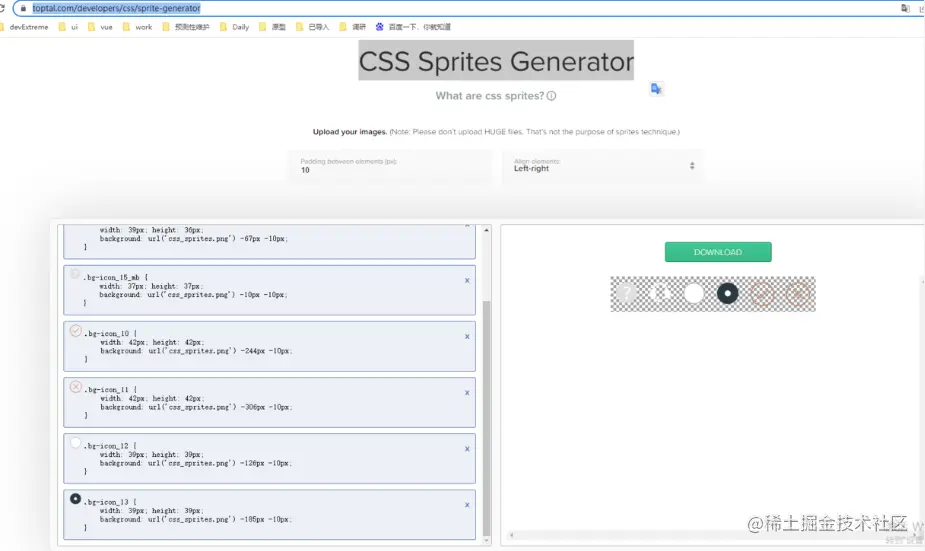Click the browser URL address bar
925x551 pixels.
click(460, 8)
